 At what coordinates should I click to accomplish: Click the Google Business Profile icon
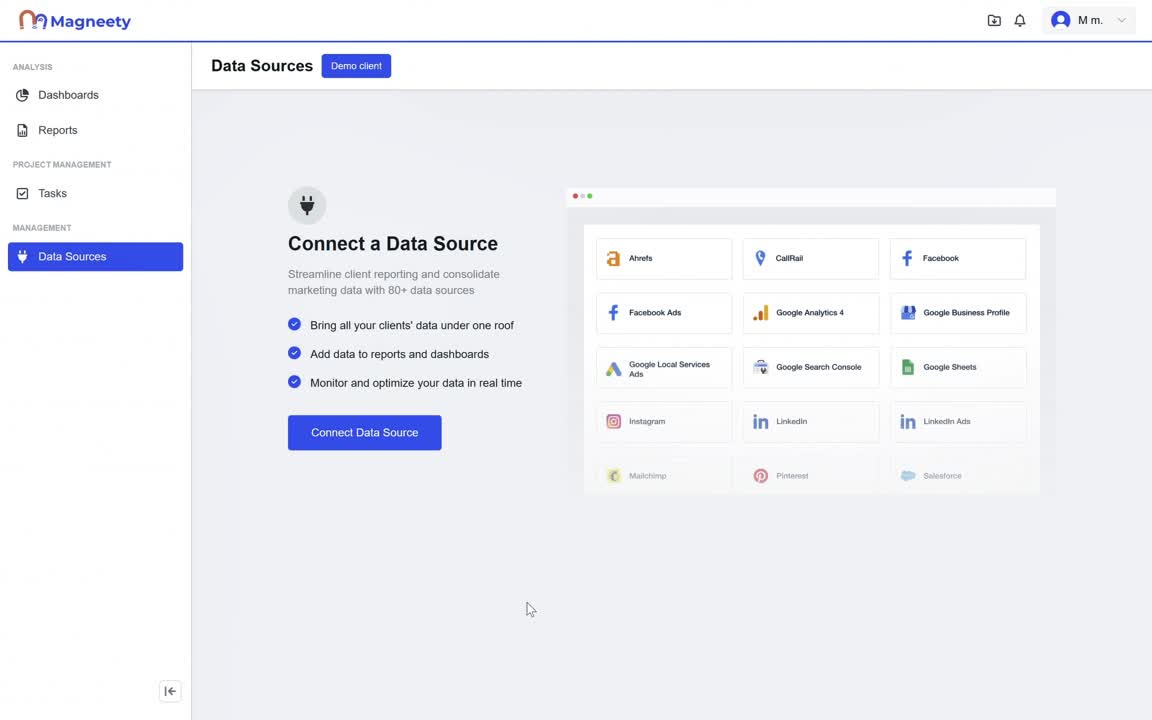[x=908, y=312]
